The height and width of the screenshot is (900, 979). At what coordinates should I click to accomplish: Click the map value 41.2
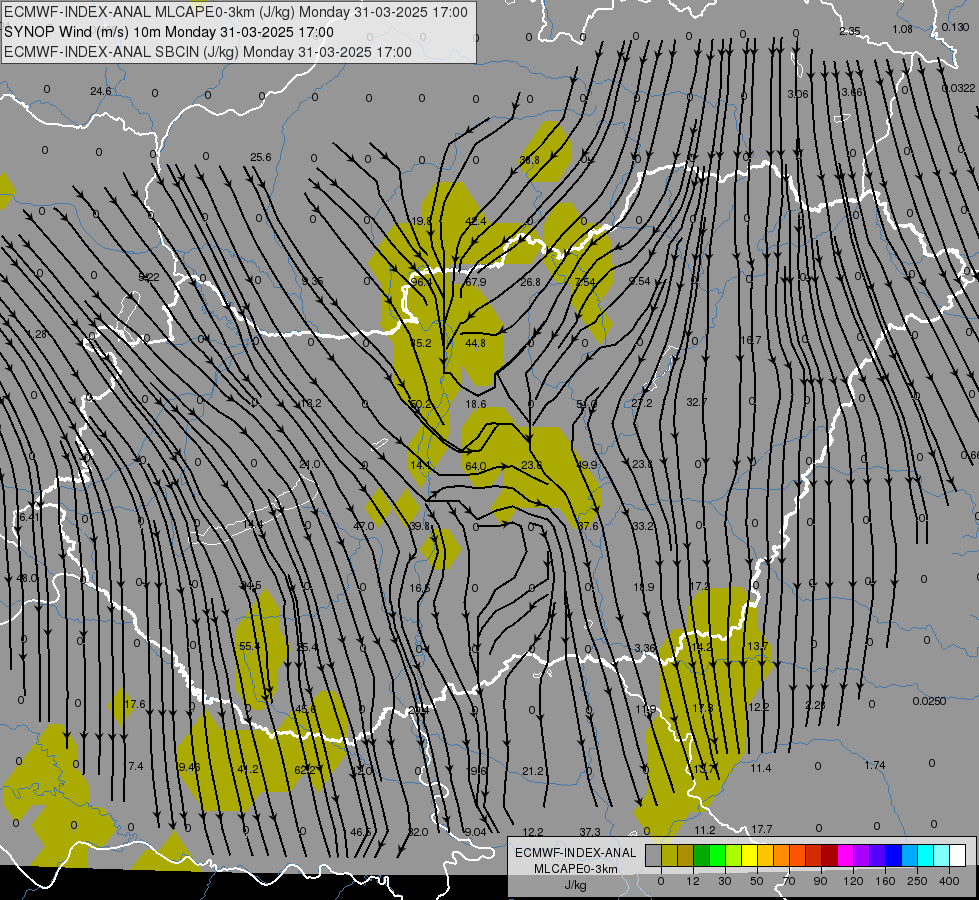pos(248,769)
